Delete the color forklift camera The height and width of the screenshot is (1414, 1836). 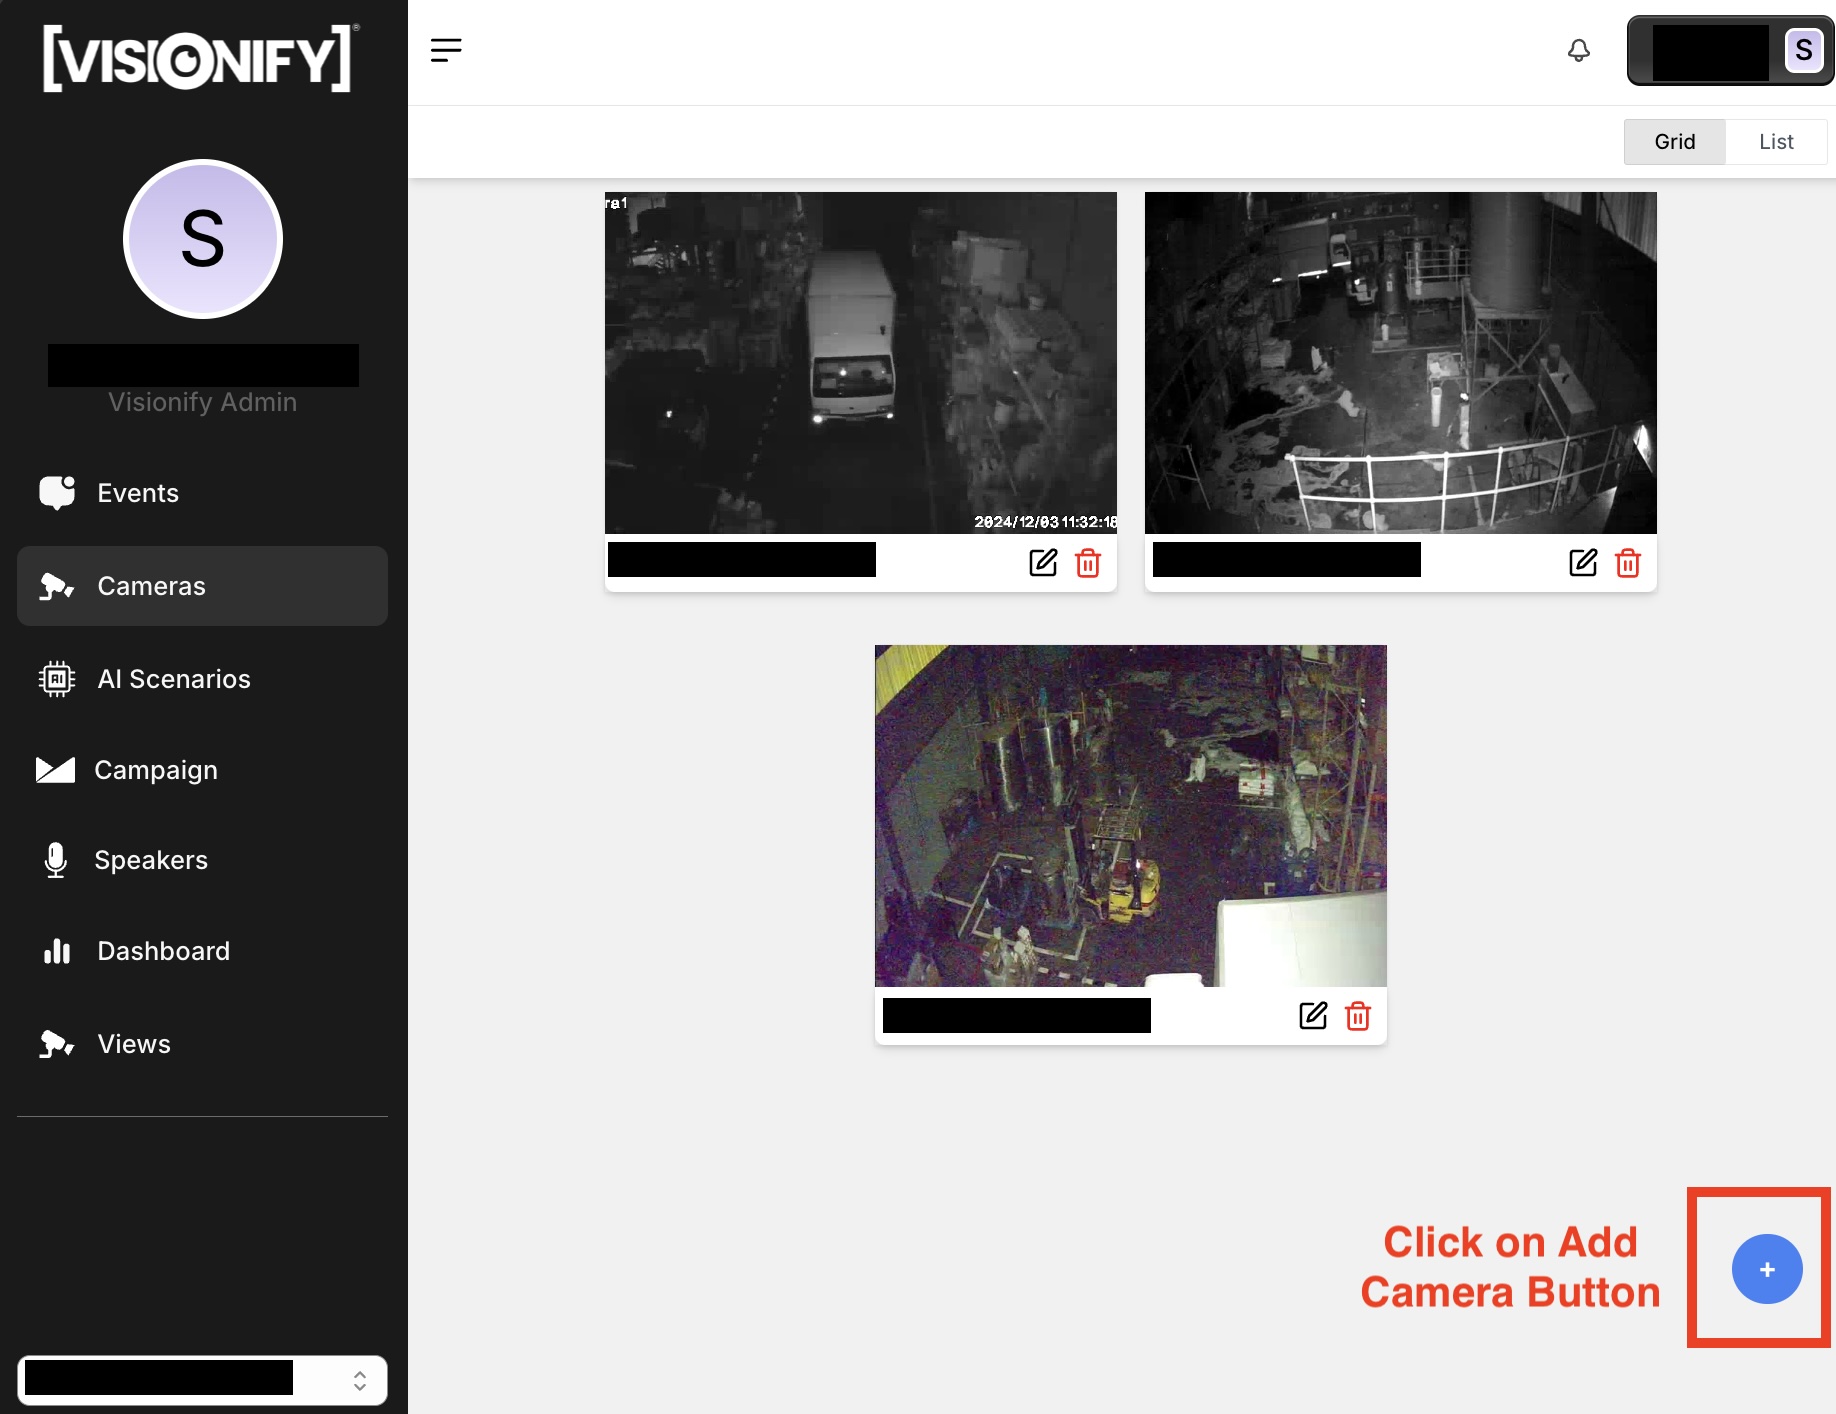click(x=1358, y=1016)
